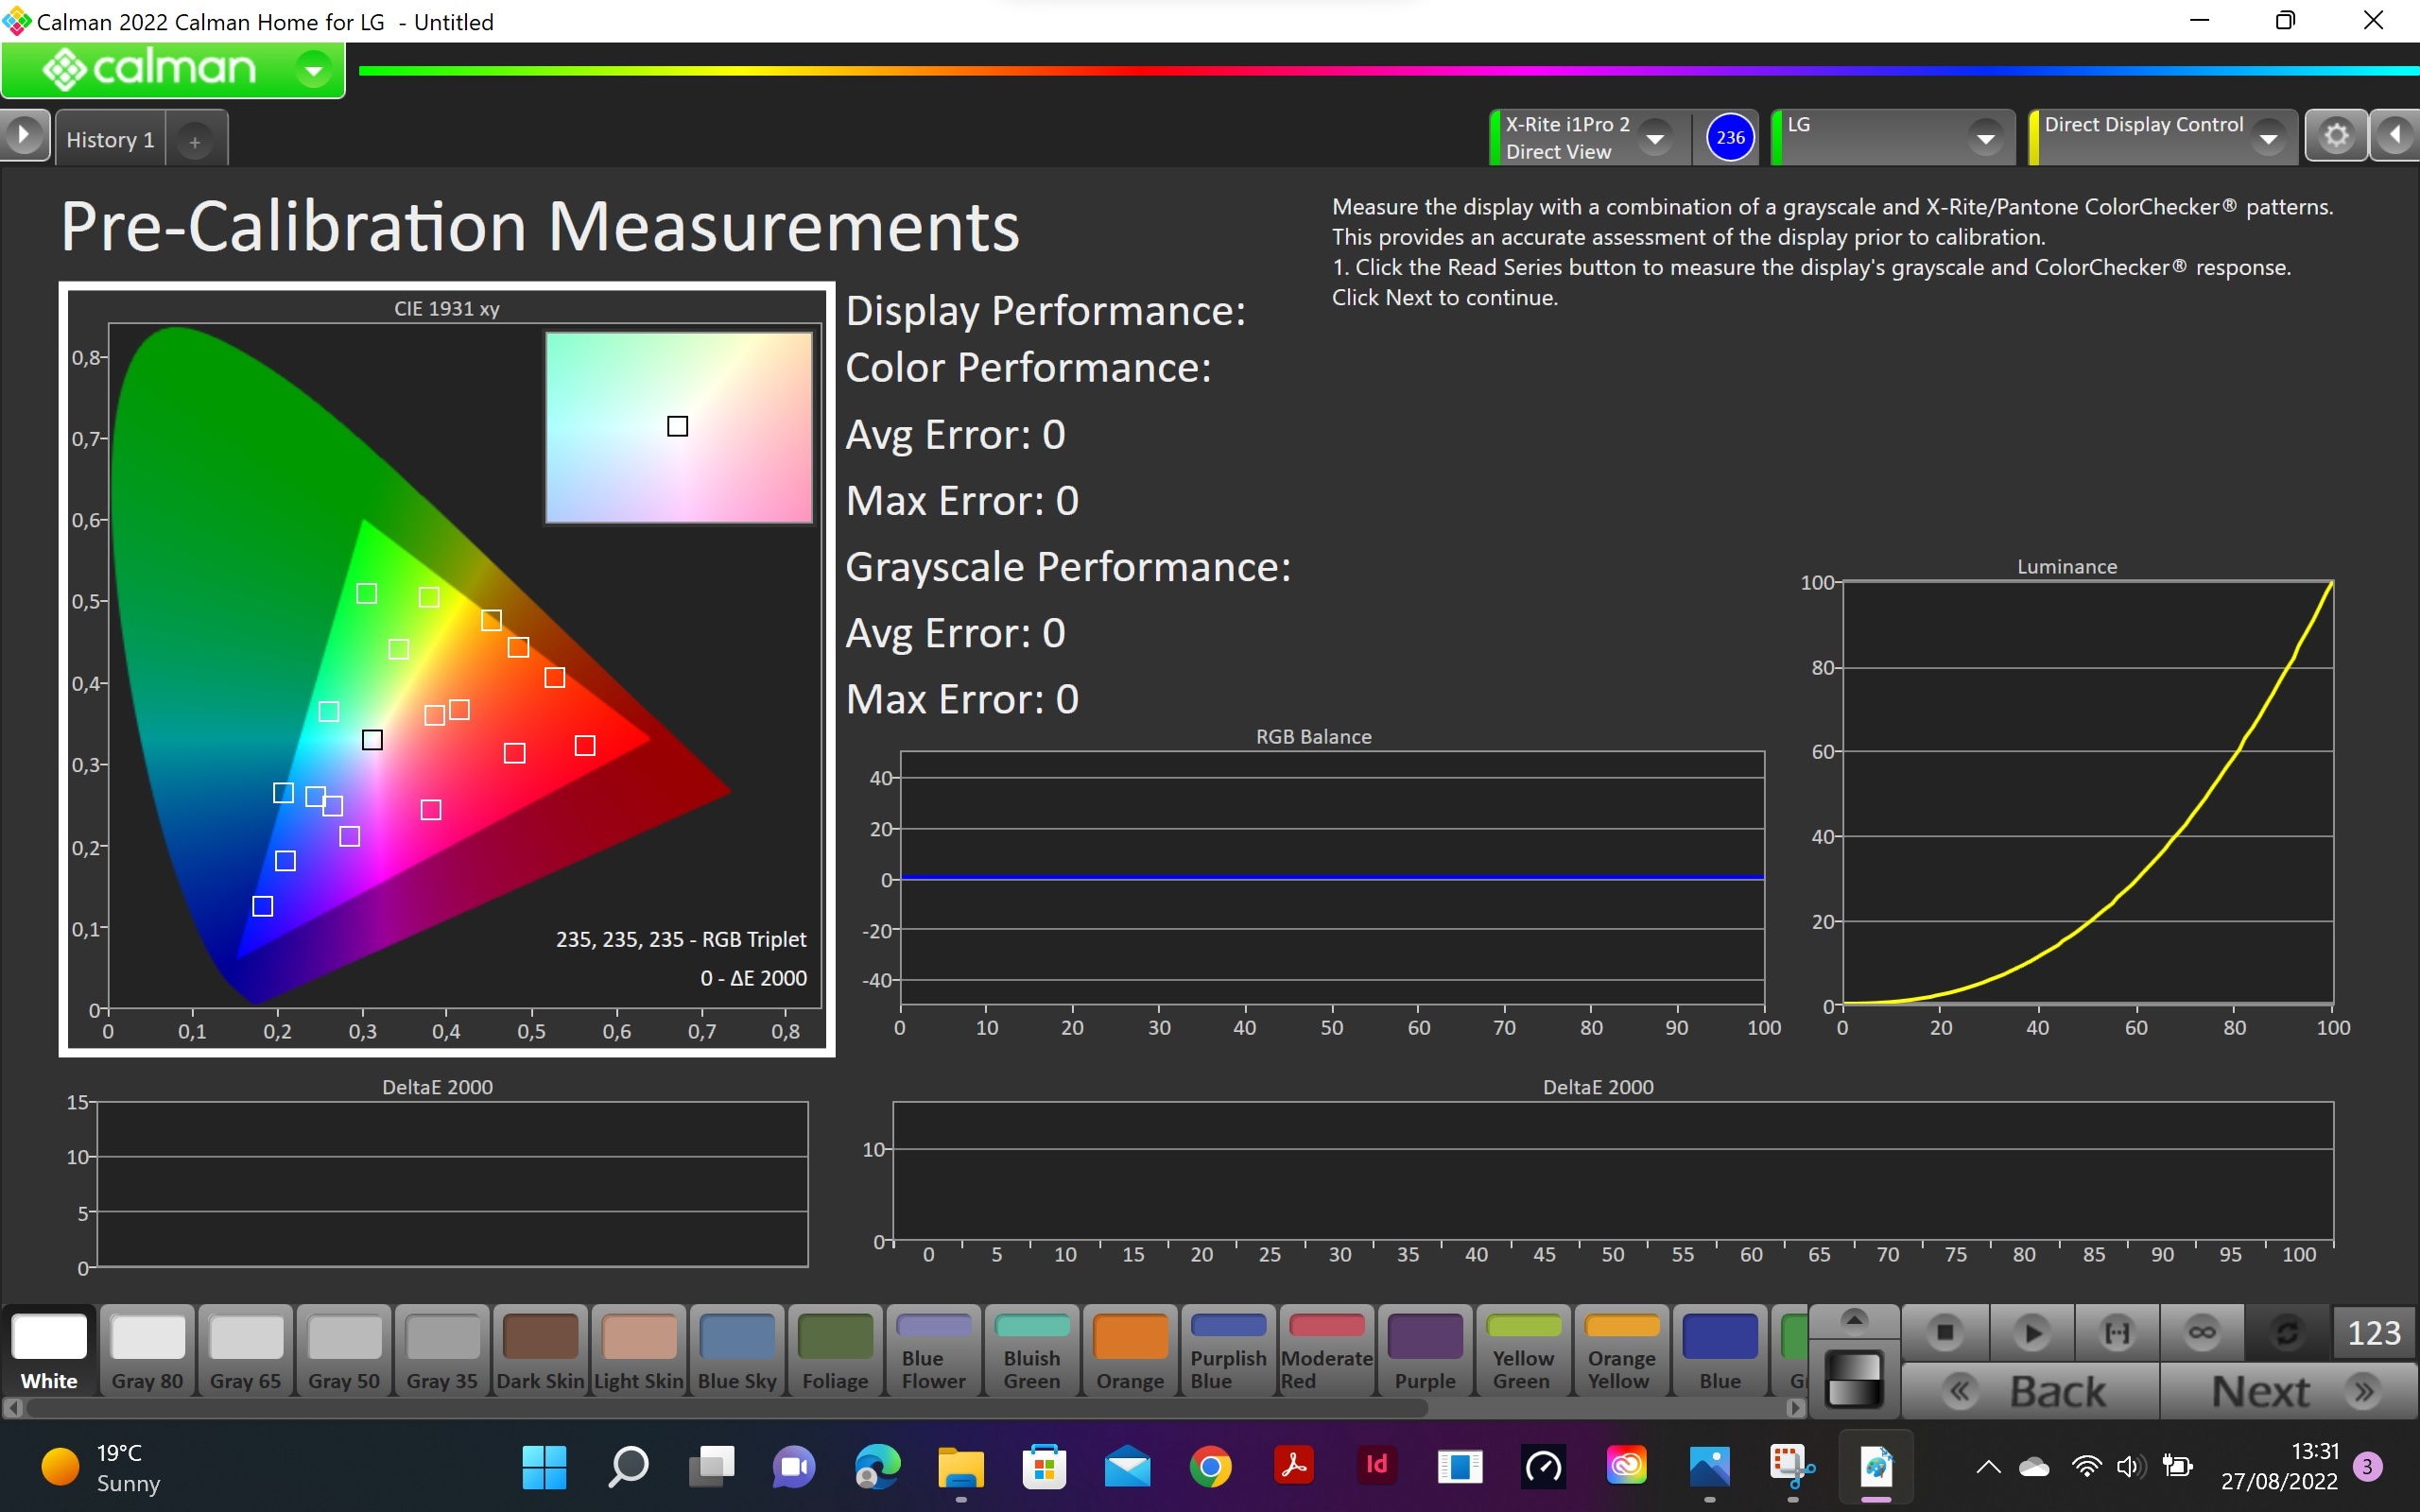Click the Read Series bracket icon
The height and width of the screenshot is (1512, 2420).
click(x=2116, y=1332)
